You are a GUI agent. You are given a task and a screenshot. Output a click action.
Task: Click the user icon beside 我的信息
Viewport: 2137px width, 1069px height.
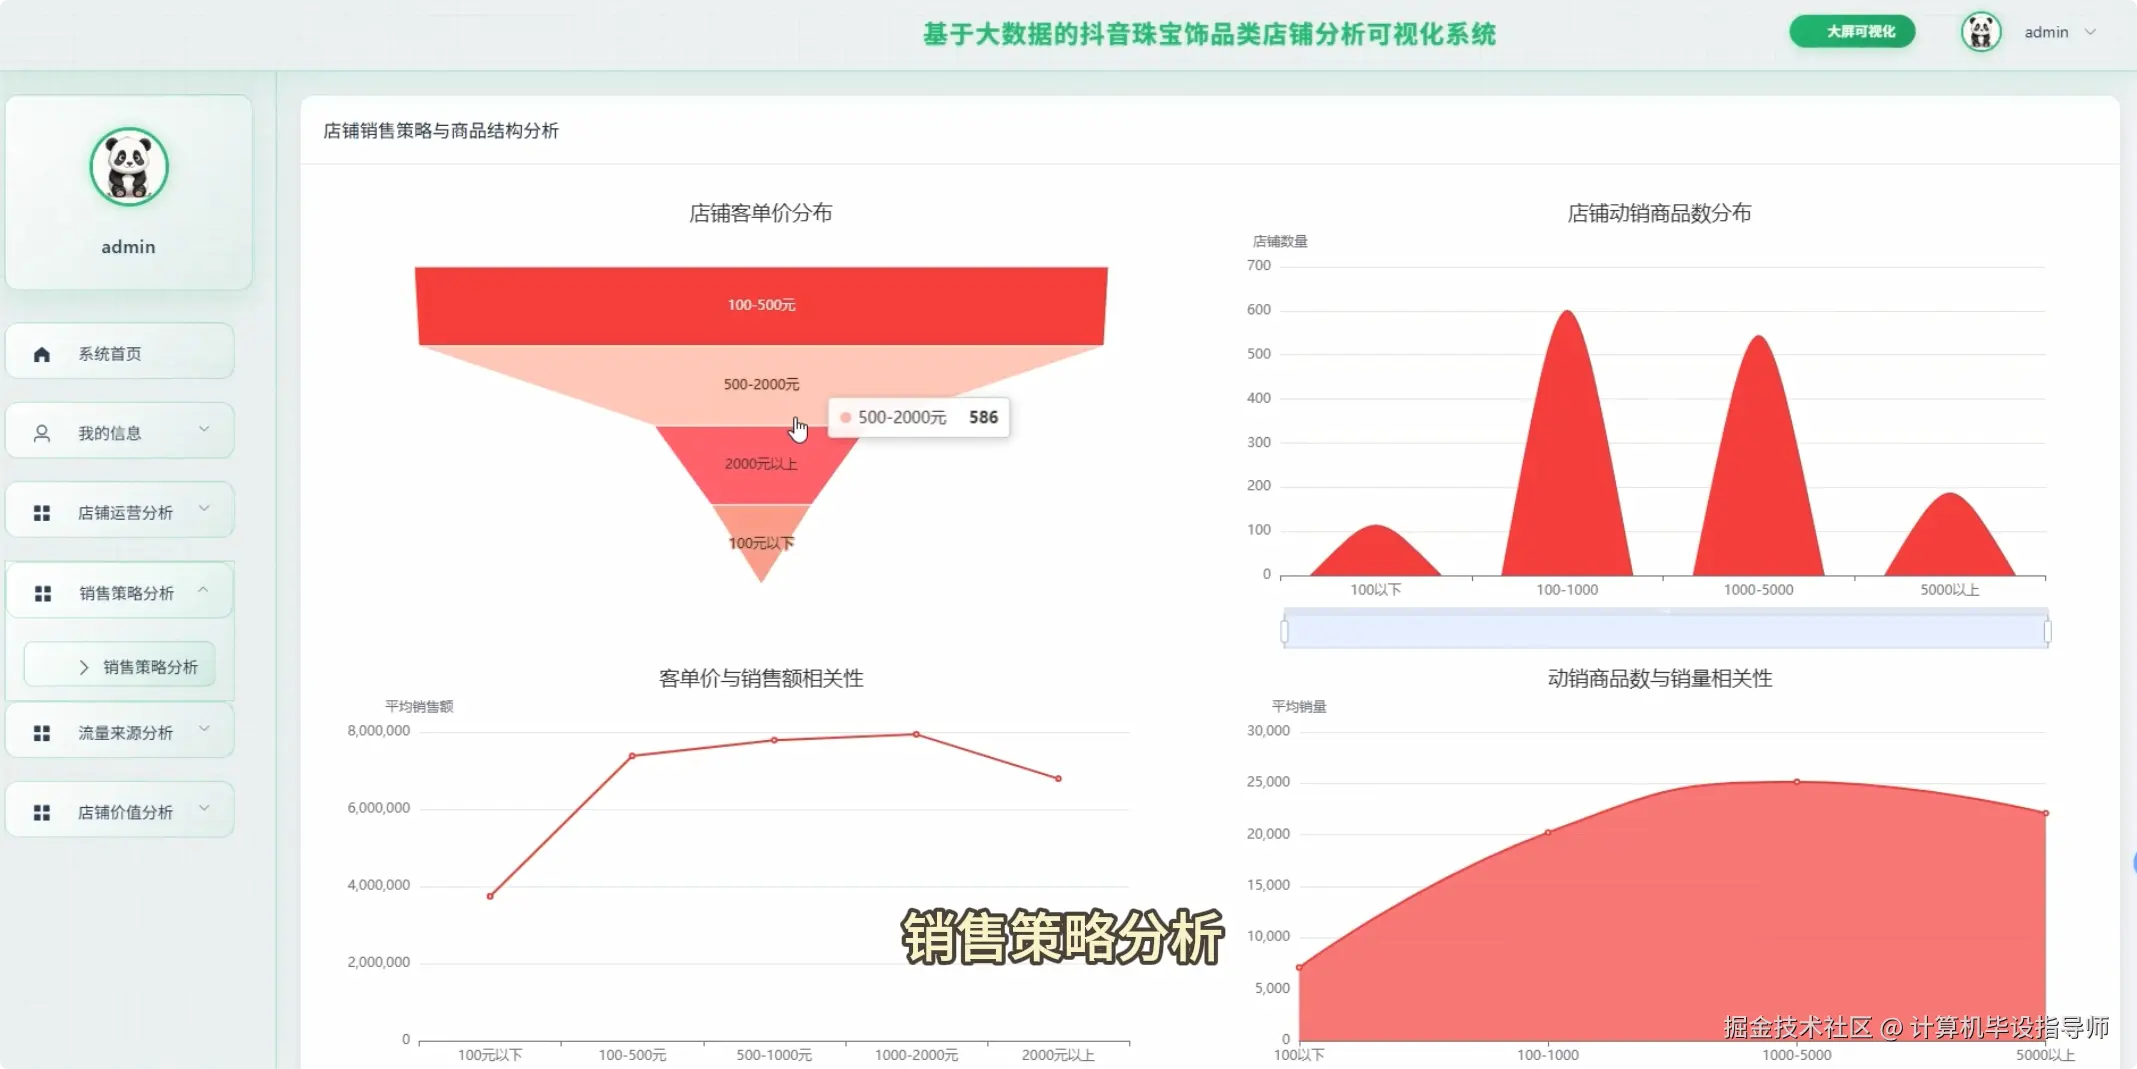click(42, 433)
